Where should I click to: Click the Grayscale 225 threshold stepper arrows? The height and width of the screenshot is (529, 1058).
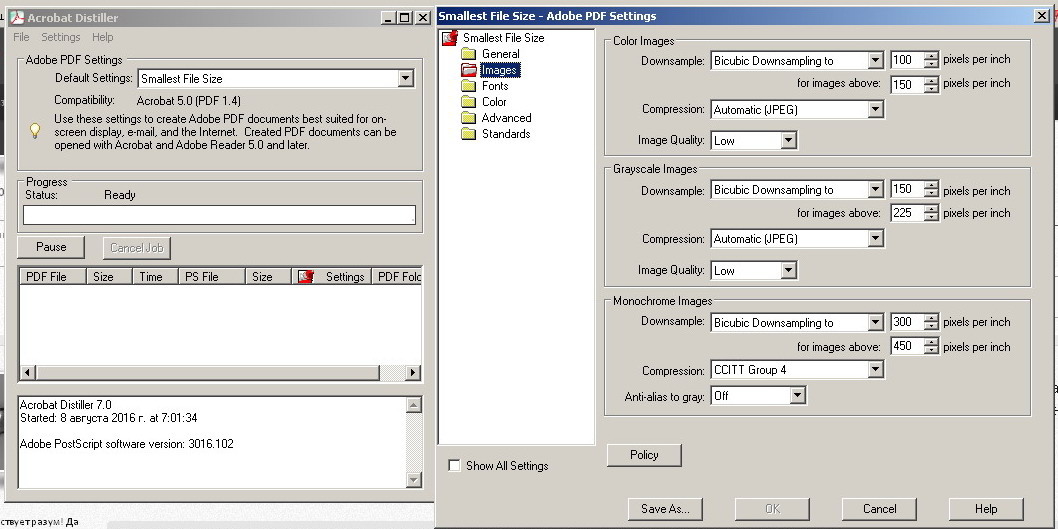[x=932, y=213]
